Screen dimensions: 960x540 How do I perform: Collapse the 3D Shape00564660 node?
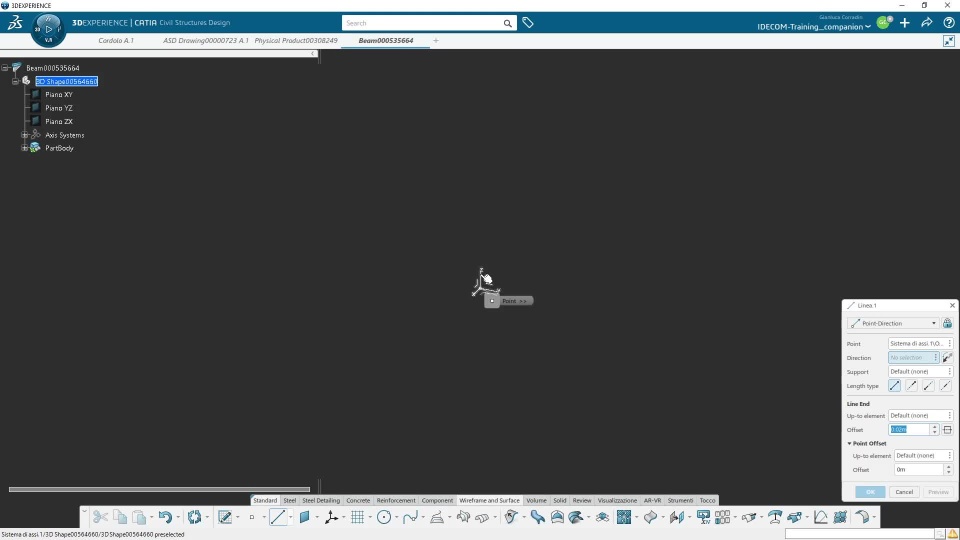[x=15, y=81]
